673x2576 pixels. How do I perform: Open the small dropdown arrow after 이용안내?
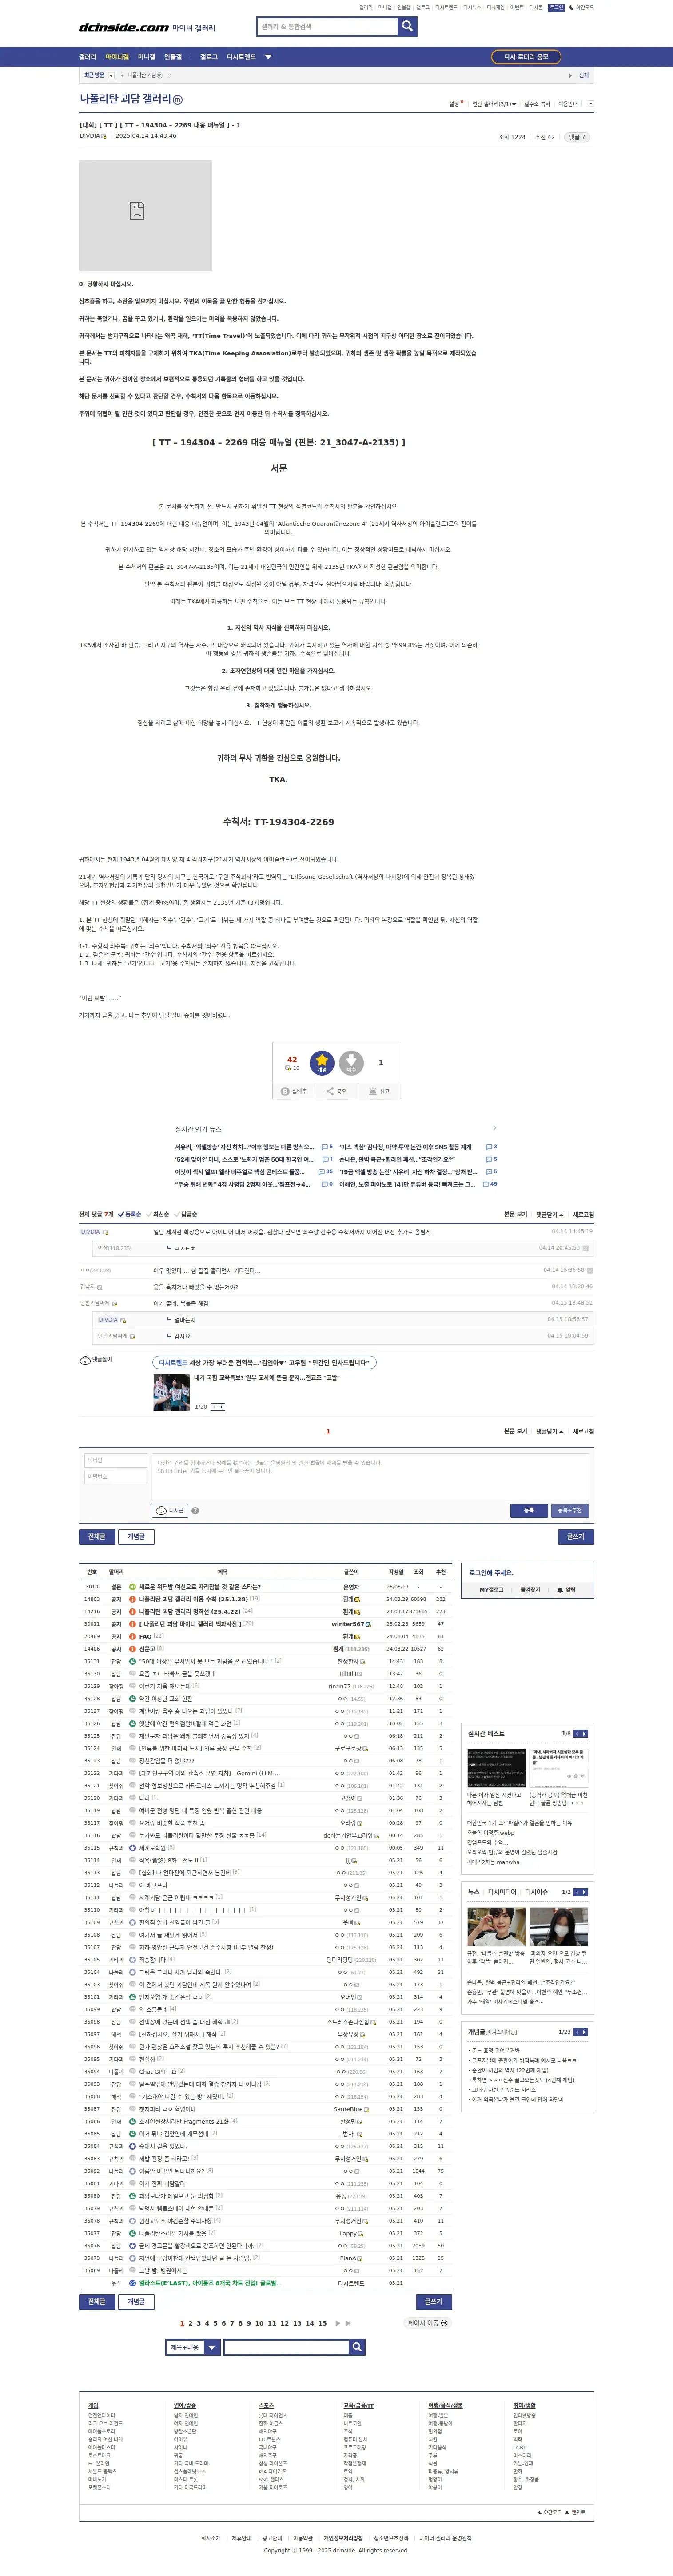(x=590, y=104)
